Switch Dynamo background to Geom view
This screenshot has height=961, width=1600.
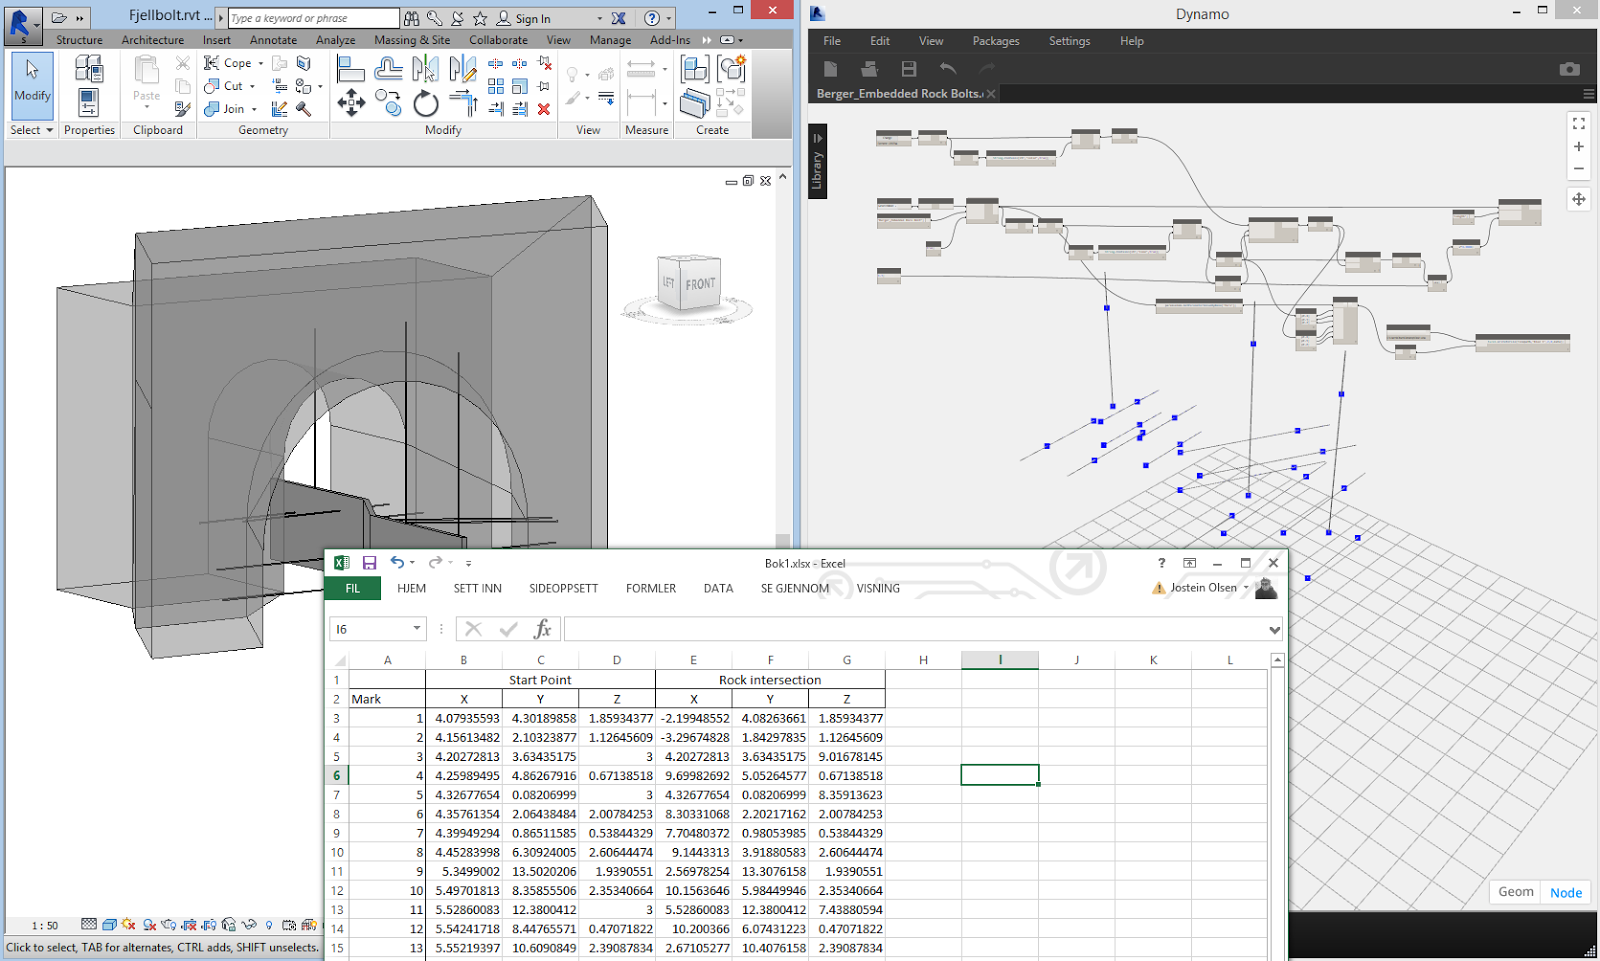point(1515,892)
